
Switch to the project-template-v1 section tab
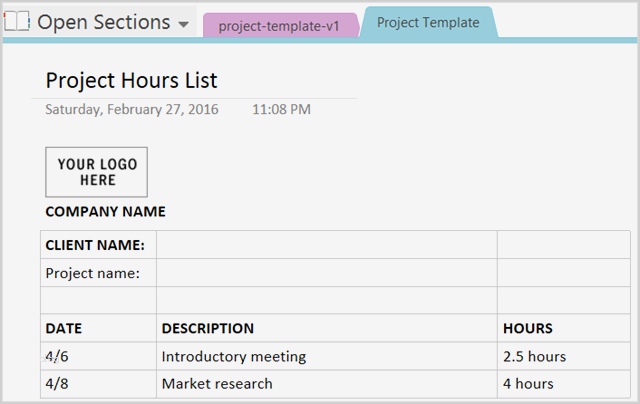278,26
